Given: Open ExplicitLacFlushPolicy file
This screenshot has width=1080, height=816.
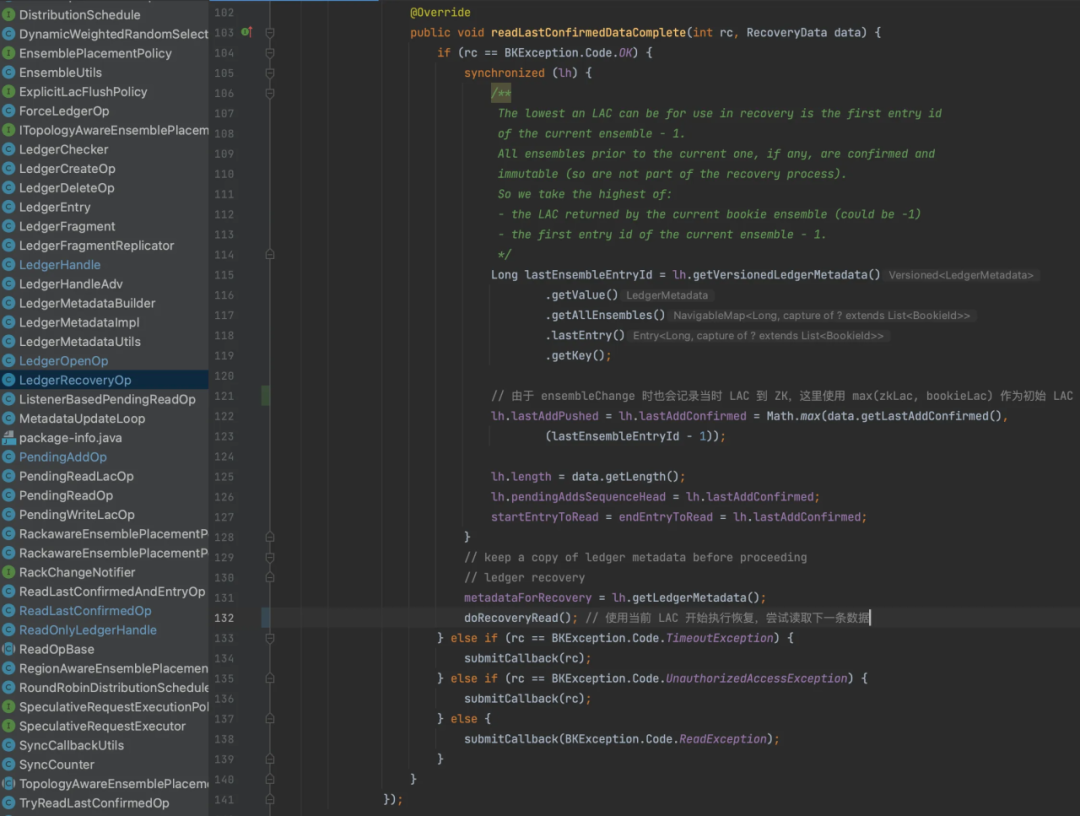Looking at the screenshot, I should point(83,92).
